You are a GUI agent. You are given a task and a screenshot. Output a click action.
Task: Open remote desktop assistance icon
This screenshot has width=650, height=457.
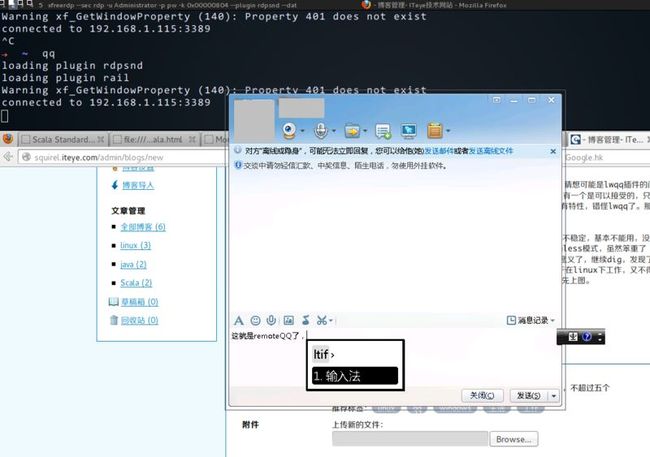click(409, 131)
